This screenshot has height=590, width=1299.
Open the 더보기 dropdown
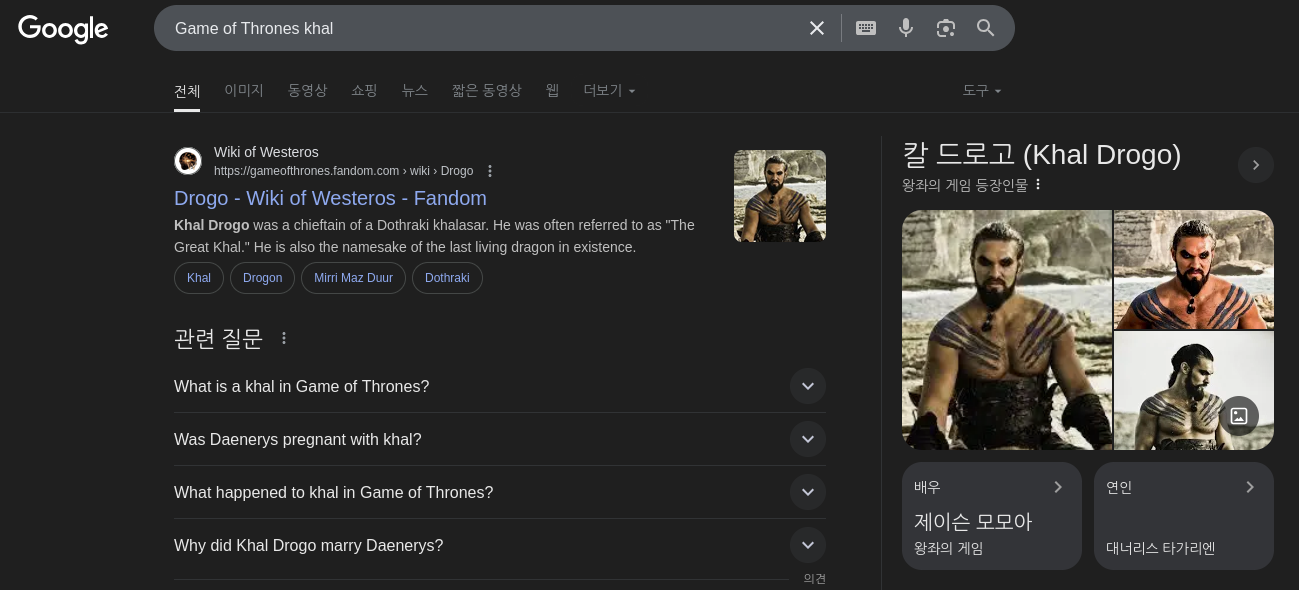(610, 90)
